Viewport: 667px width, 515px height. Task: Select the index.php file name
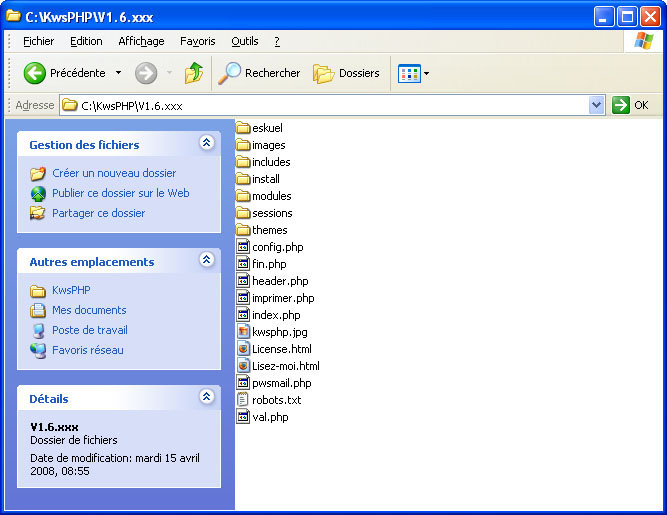(x=276, y=315)
